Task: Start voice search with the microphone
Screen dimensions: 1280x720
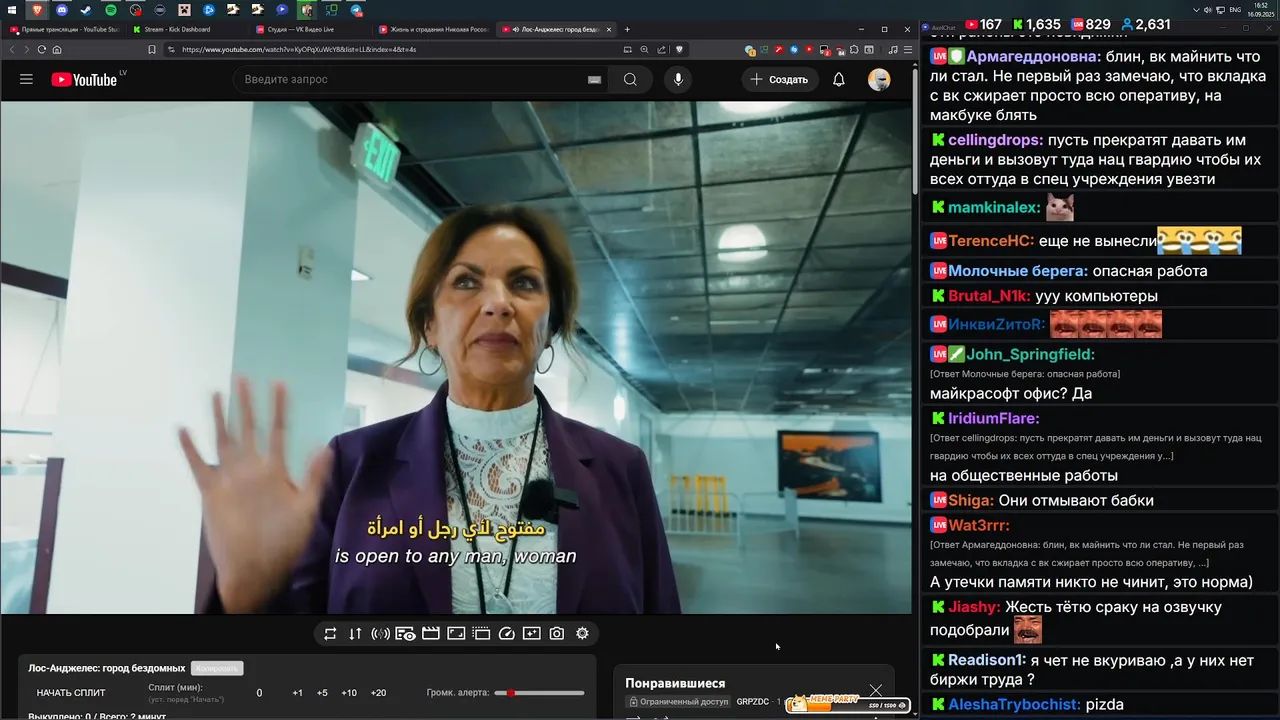Action: pos(678,79)
